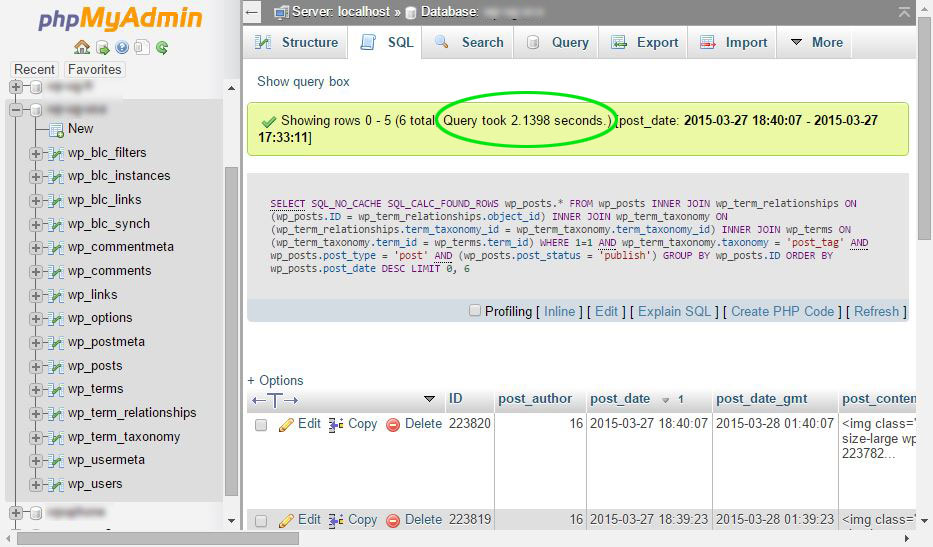Viewport: 933px width, 547px height.
Task: Open phpMyAdmin documentation help icon
Action: (x=122, y=47)
